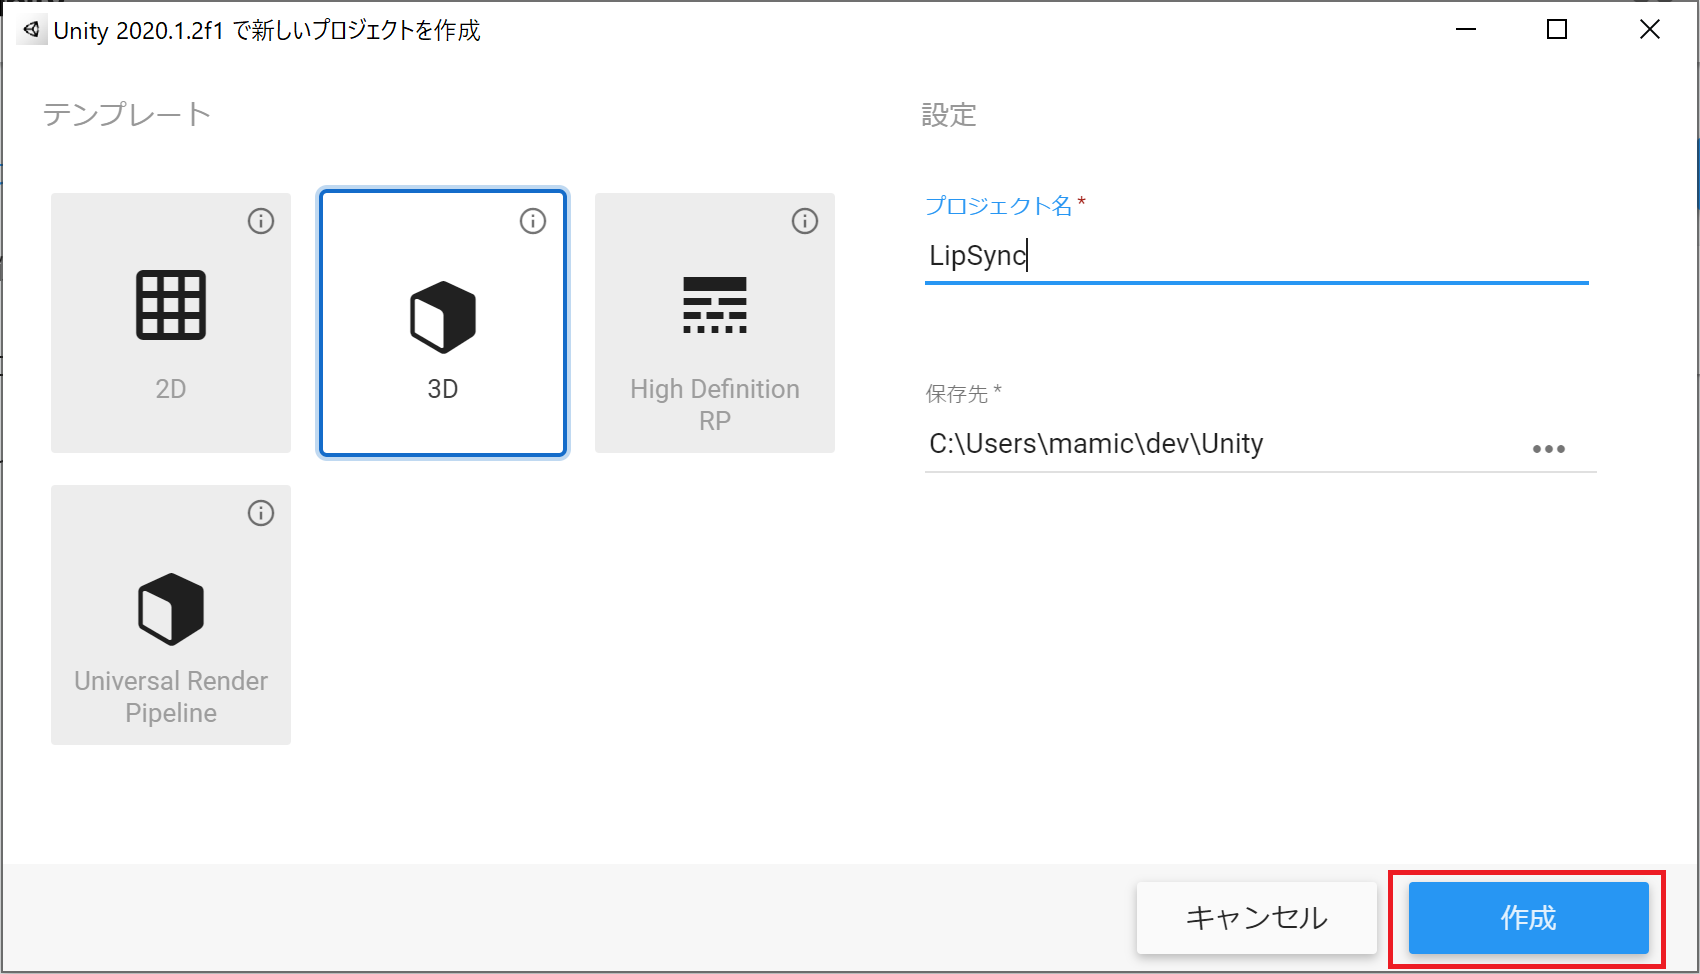Click the 3D template cube icon
Screen dimensions: 1700x974
tap(443, 317)
